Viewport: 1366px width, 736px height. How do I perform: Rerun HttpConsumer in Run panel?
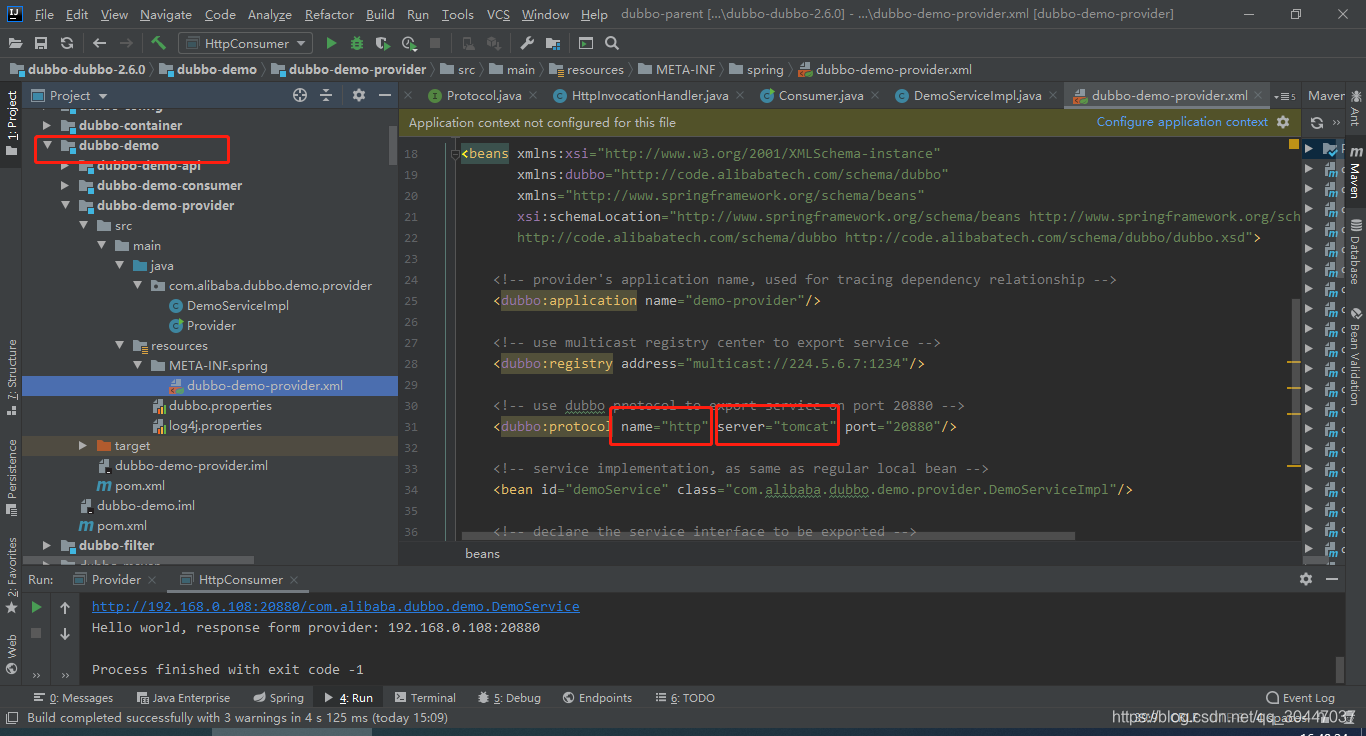point(36,607)
